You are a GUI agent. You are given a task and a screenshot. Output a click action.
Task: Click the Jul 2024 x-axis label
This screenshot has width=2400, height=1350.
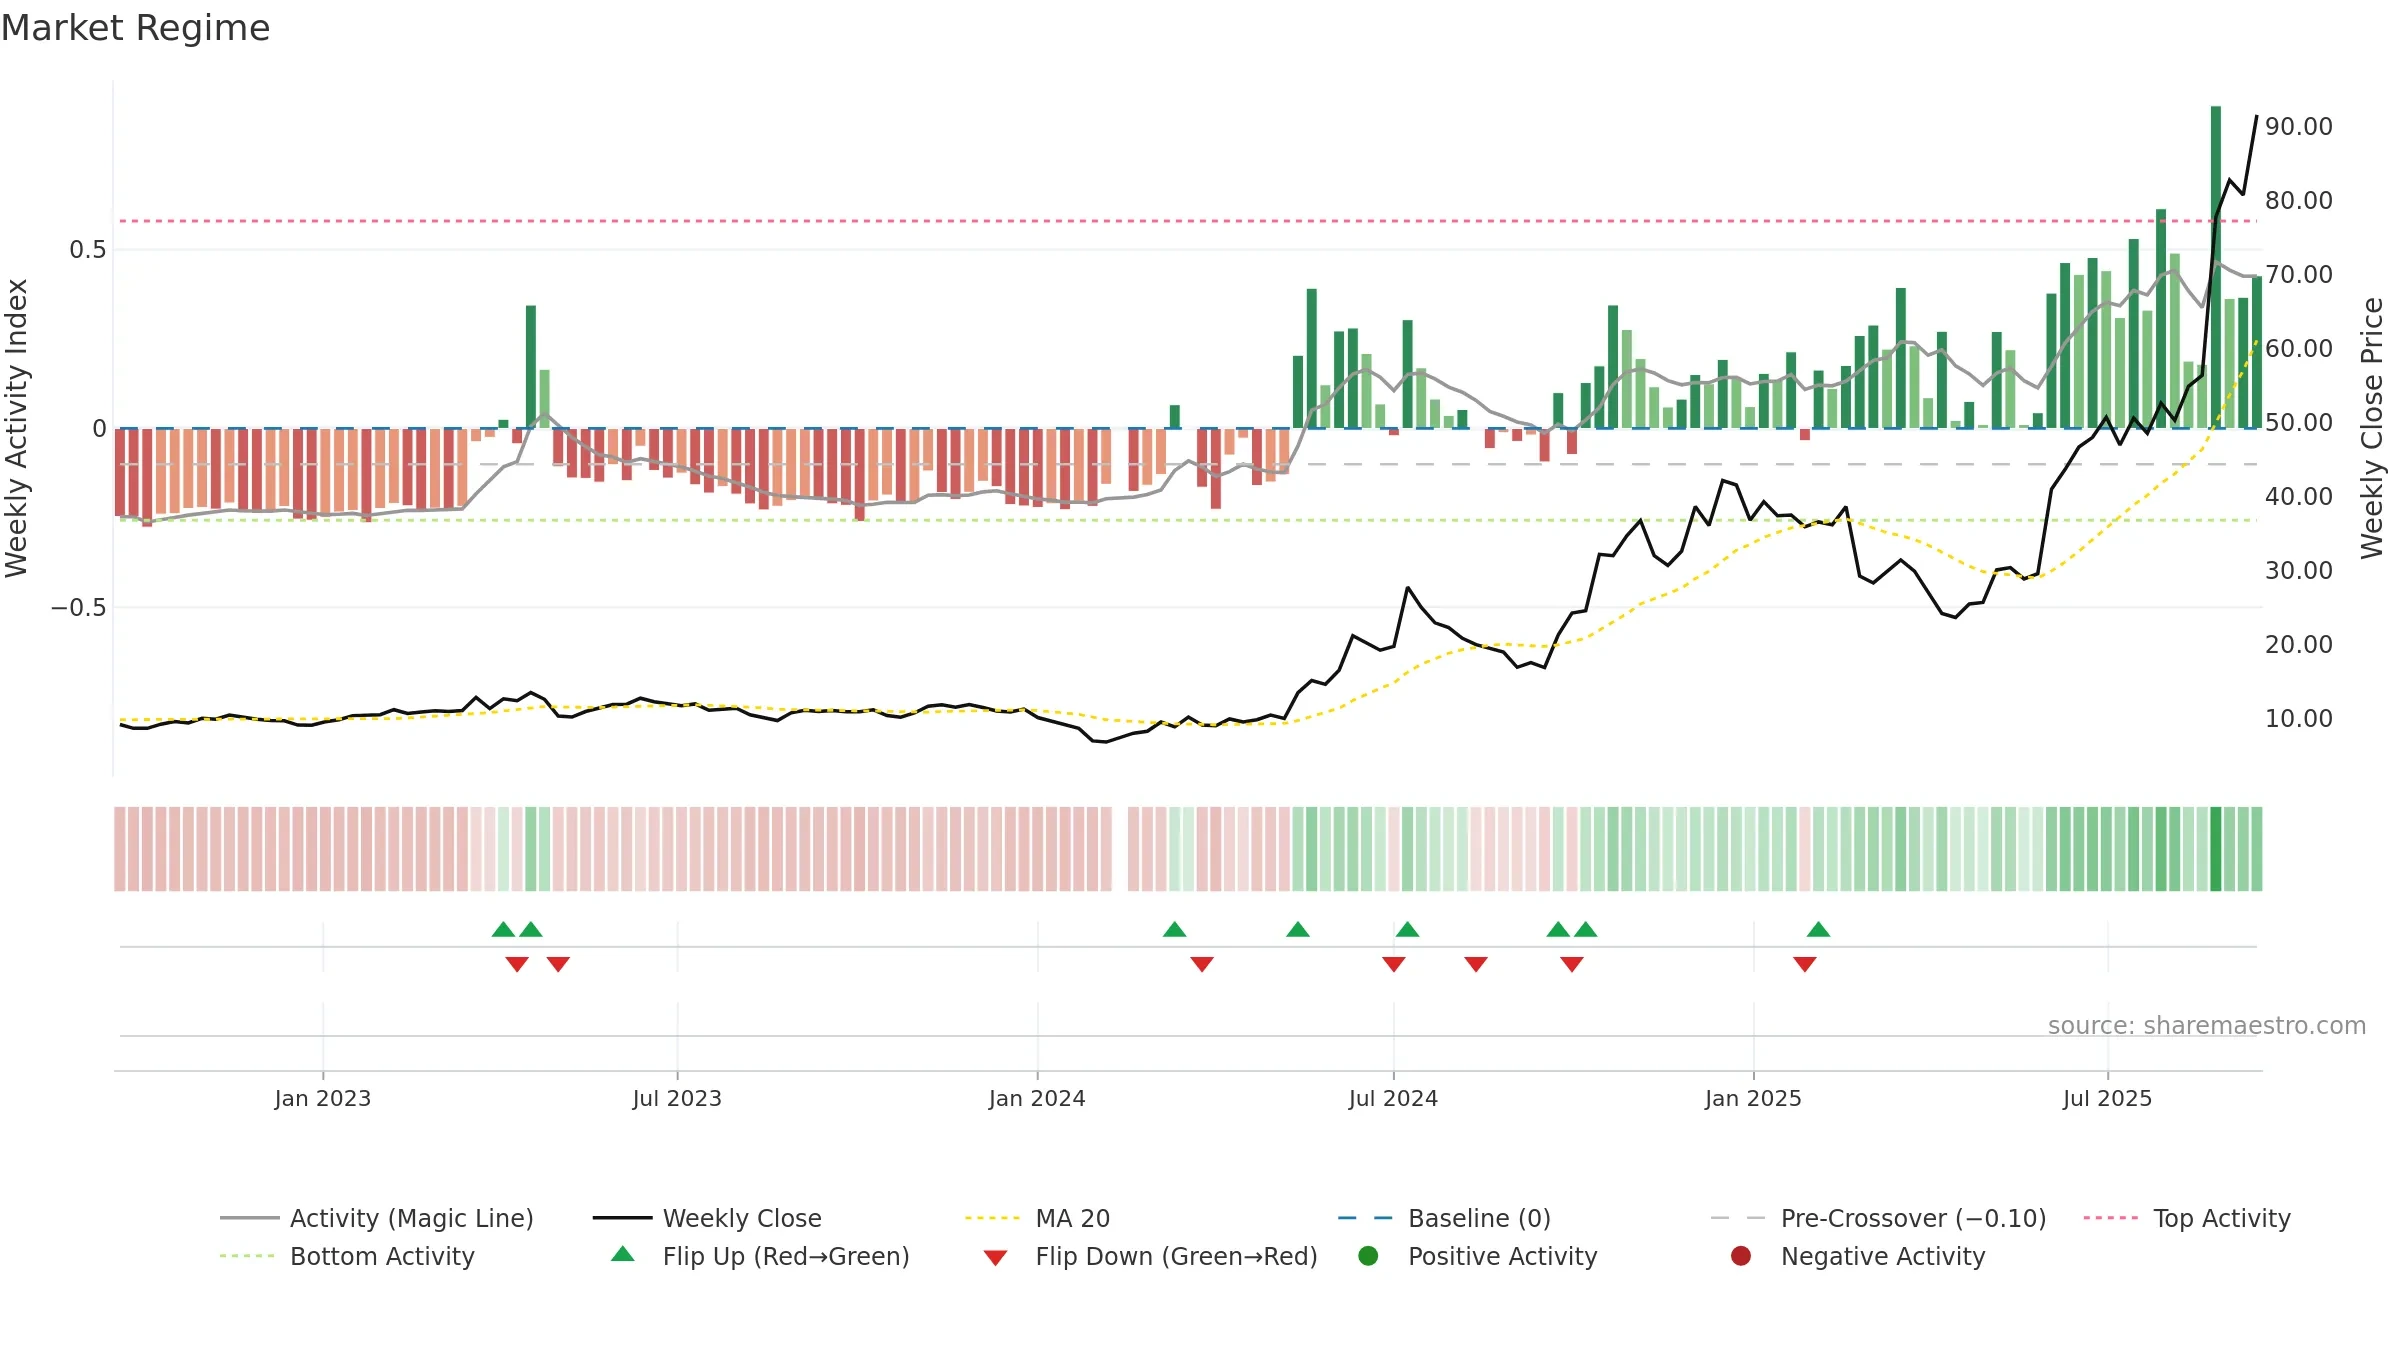point(1393,1098)
